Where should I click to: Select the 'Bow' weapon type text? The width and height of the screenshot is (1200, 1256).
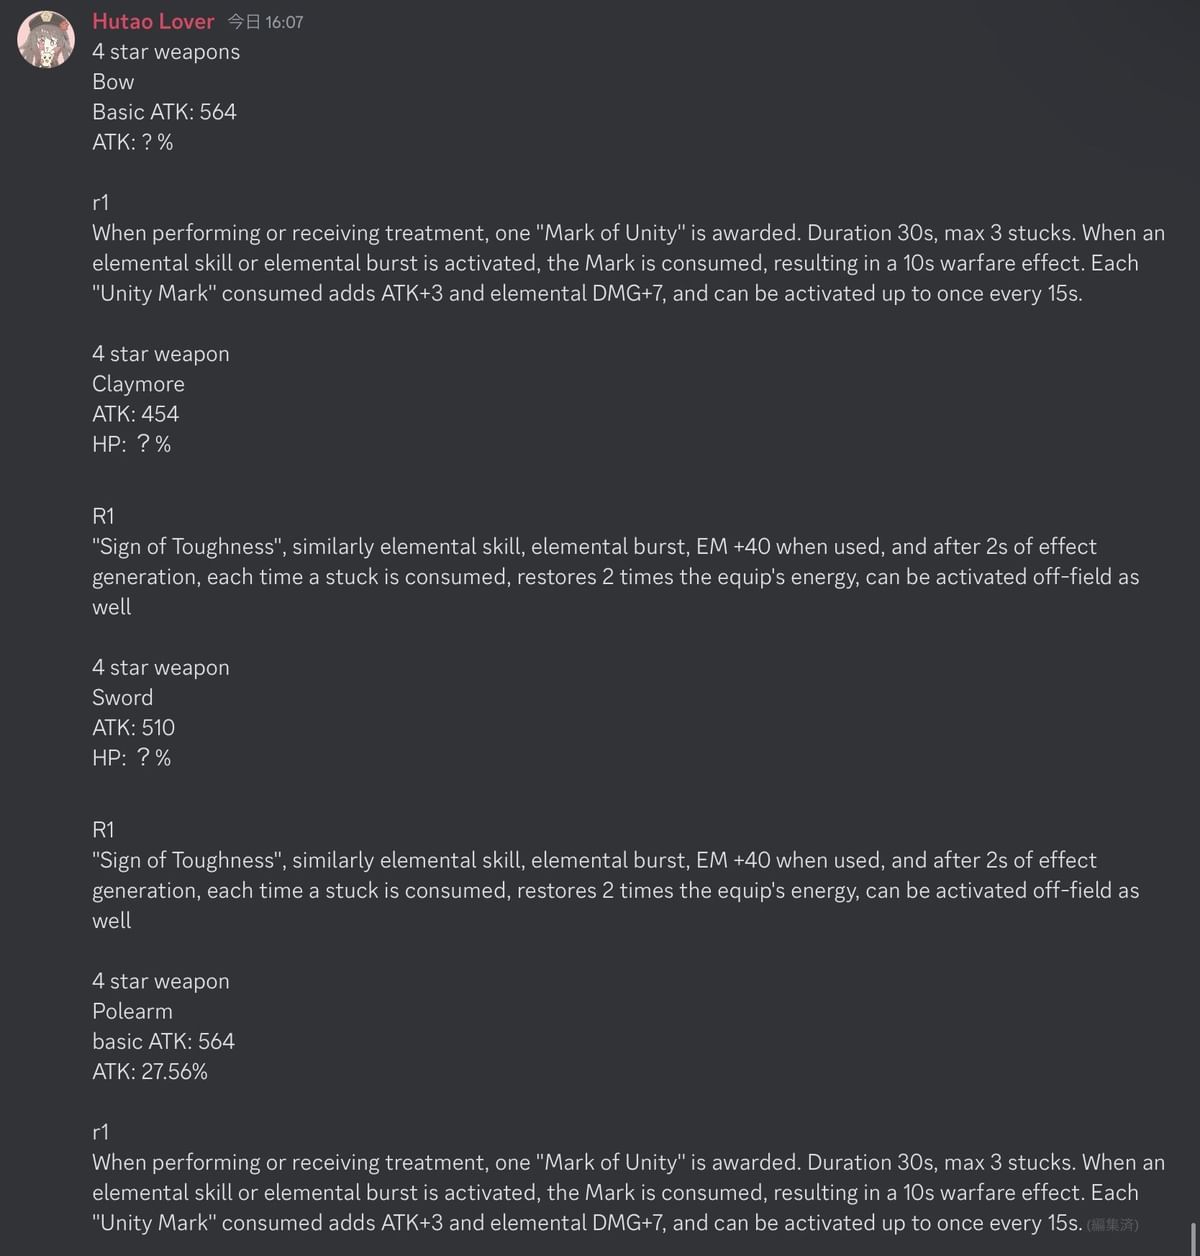pos(111,81)
